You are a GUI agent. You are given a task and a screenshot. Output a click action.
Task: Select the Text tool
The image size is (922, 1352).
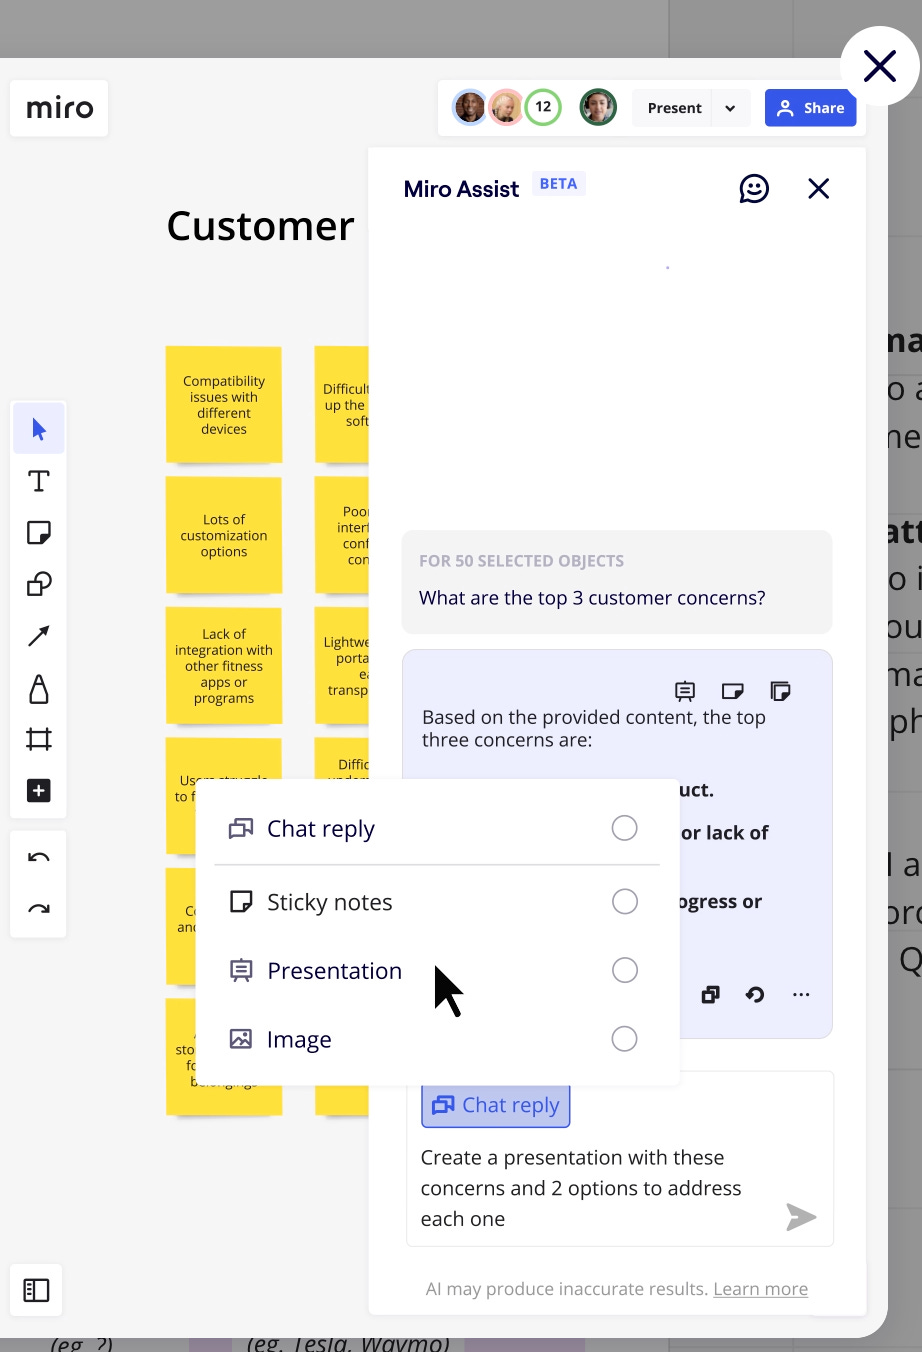point(39,481)
